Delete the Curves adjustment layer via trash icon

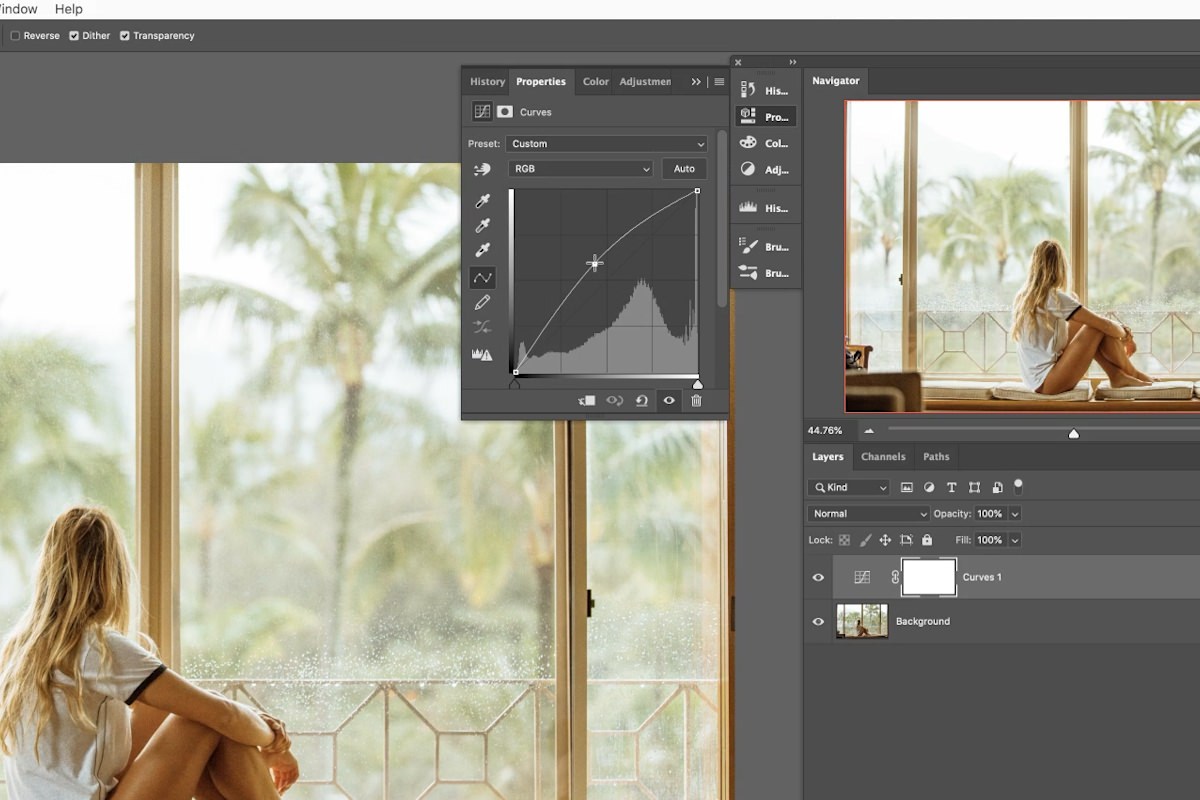[696, 400]
